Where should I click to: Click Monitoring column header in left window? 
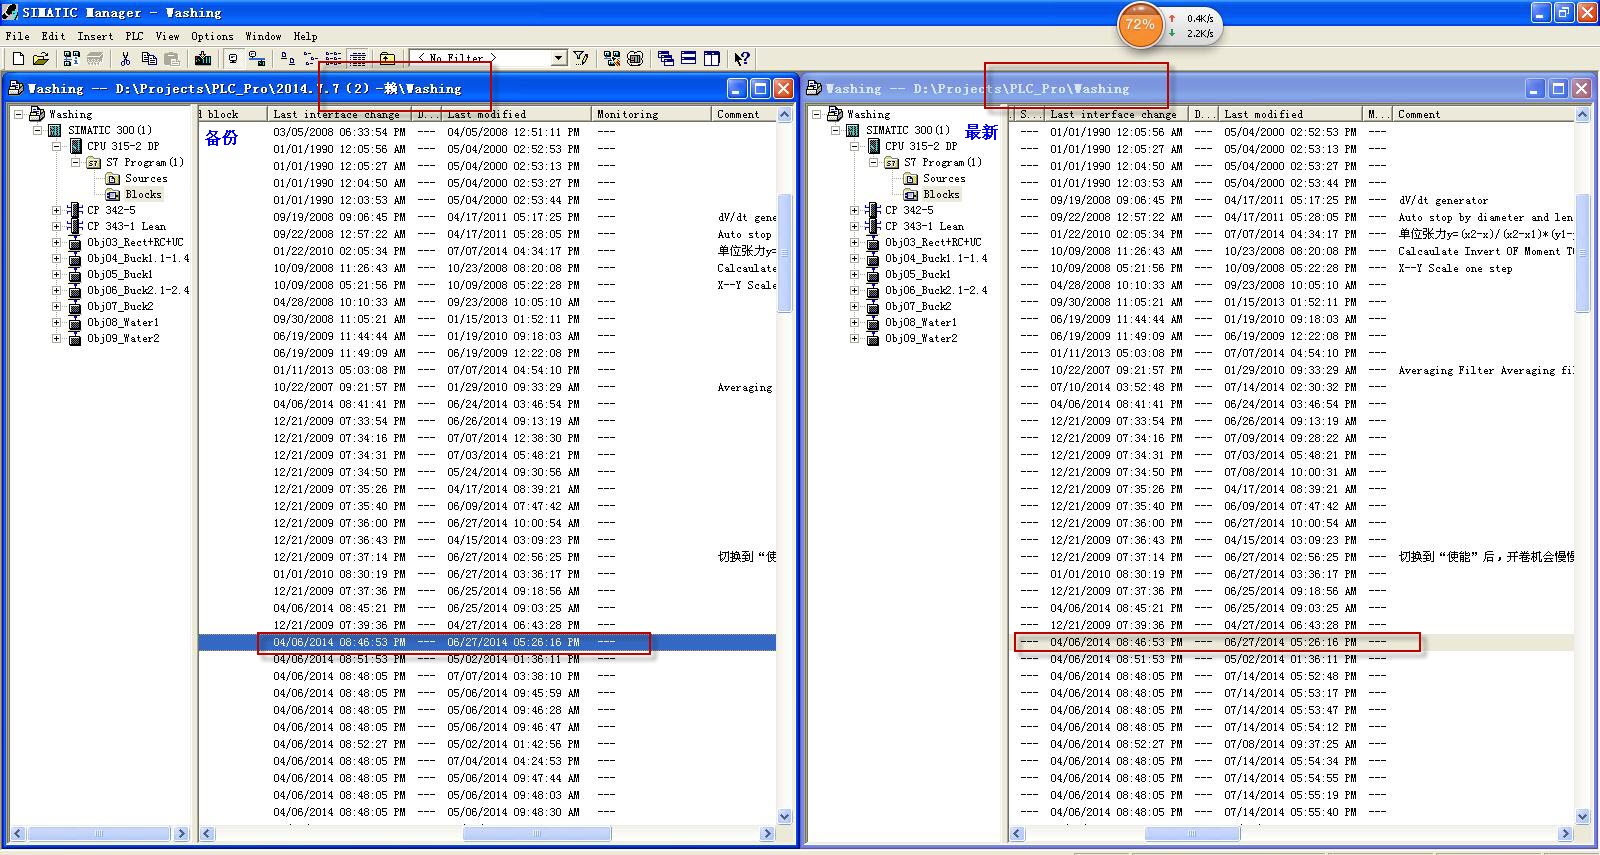coord(652,114)
